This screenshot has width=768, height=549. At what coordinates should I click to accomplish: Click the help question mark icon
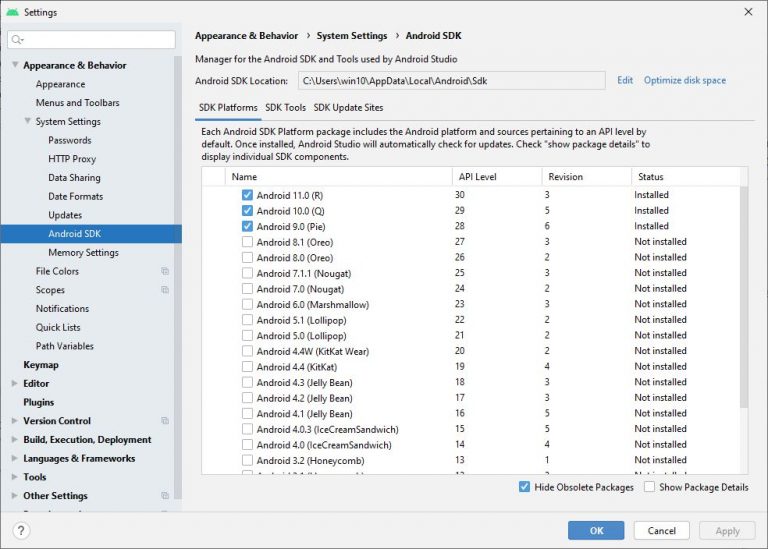tap(20, 530)
